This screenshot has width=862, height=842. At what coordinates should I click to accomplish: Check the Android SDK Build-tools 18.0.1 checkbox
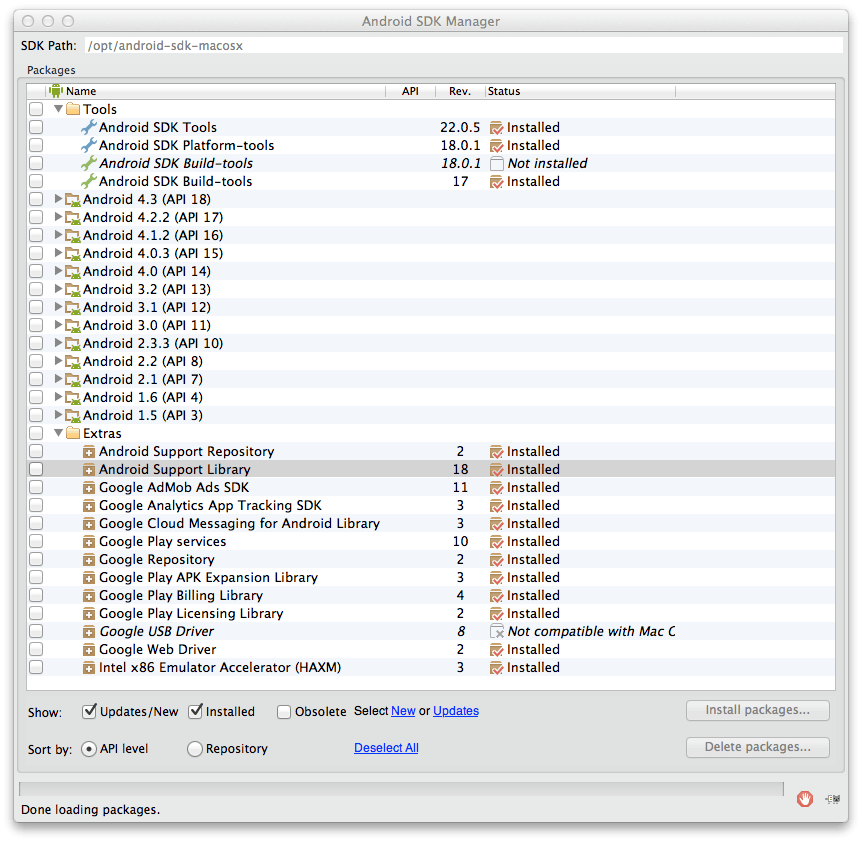[36, 163]
